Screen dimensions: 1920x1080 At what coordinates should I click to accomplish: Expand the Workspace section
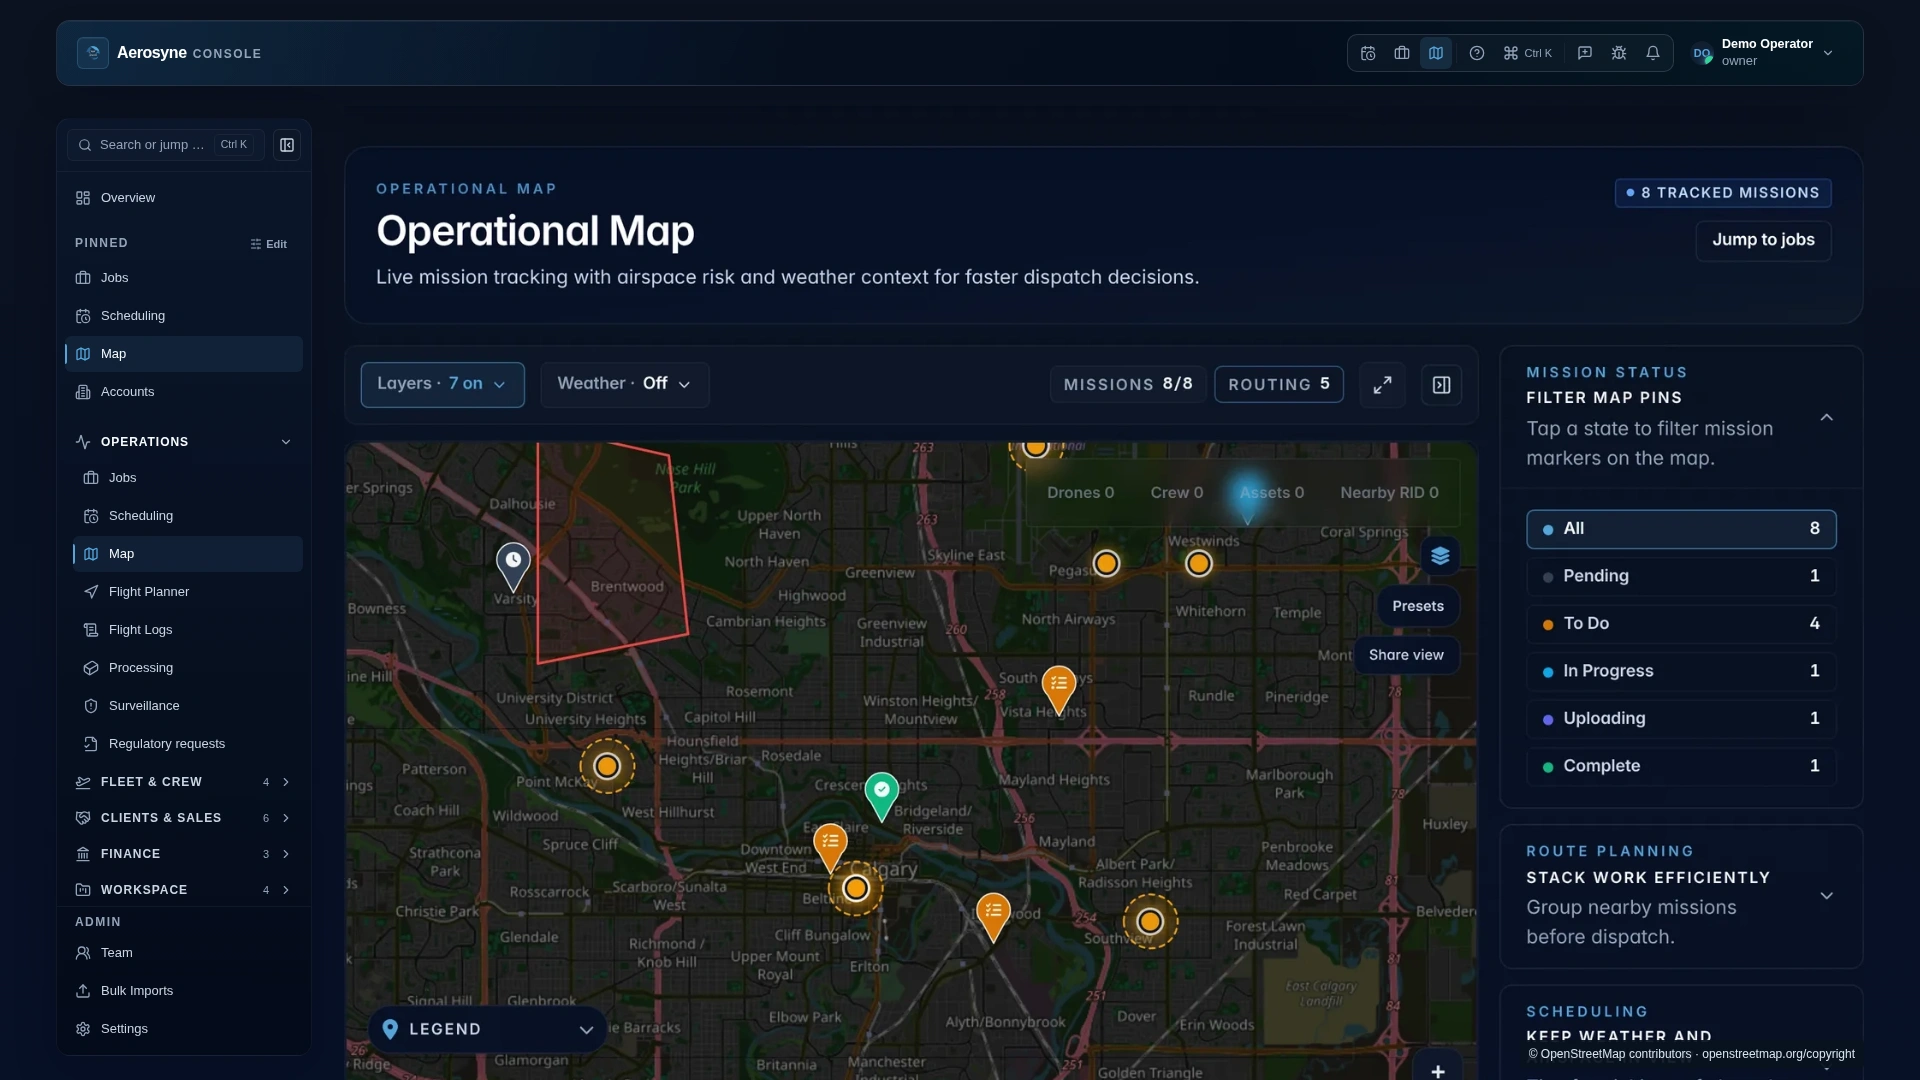(x=184, y=890)
